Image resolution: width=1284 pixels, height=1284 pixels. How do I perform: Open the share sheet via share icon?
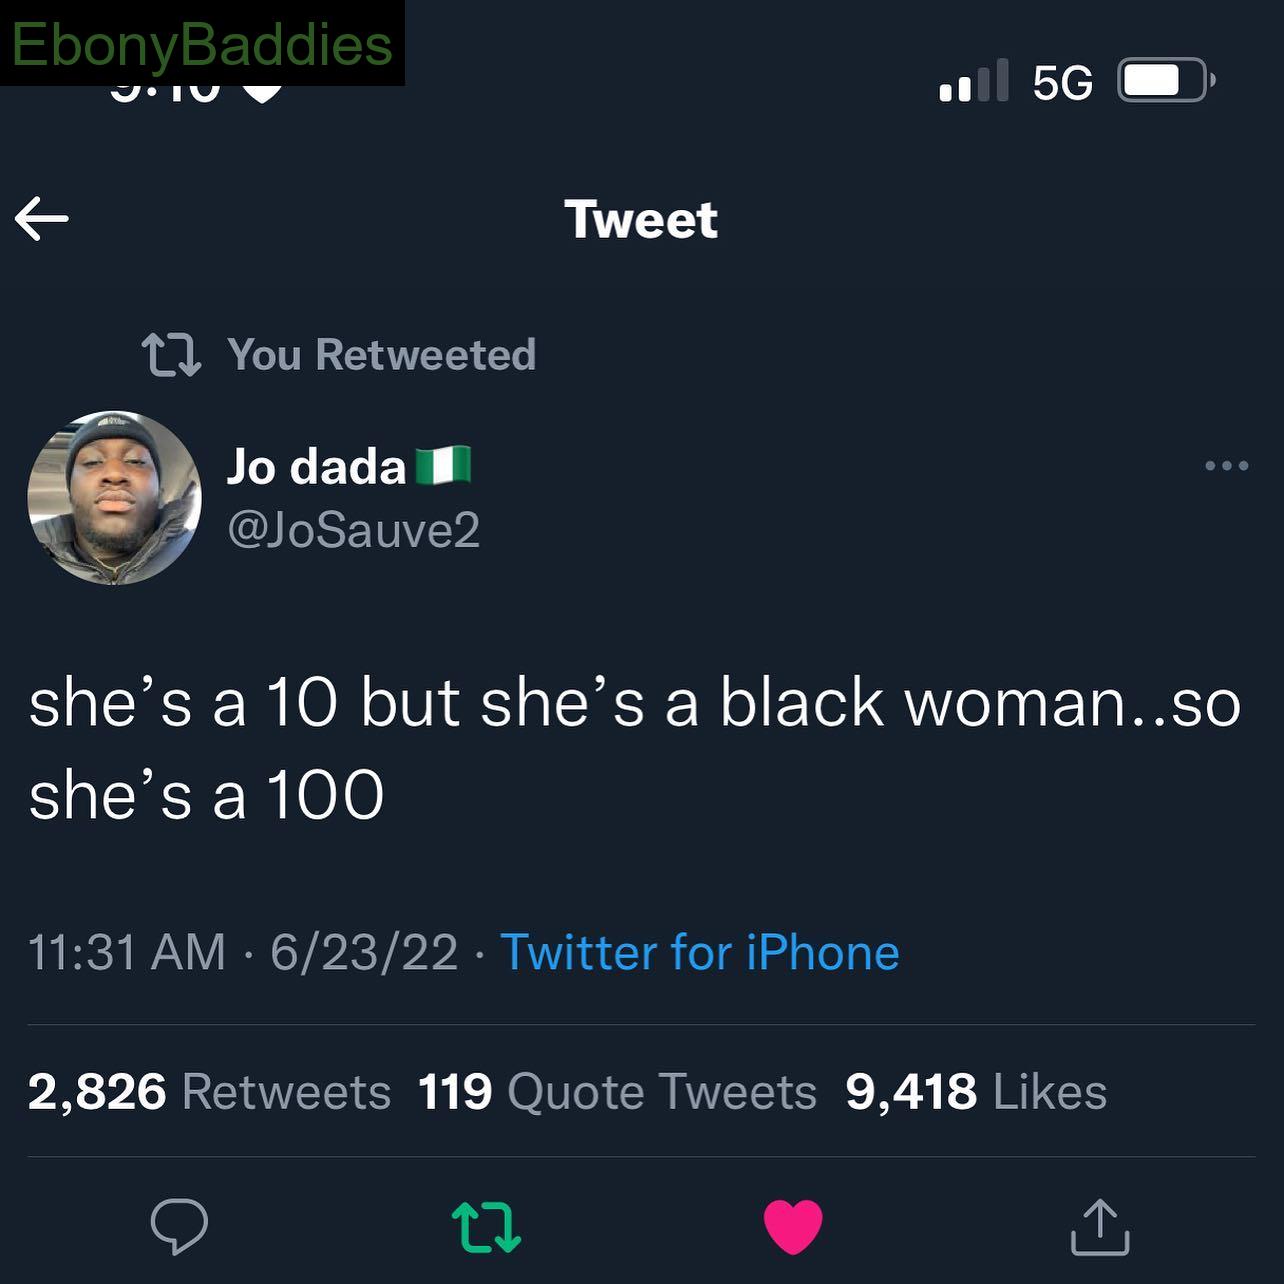[x=1100, y=1226]
